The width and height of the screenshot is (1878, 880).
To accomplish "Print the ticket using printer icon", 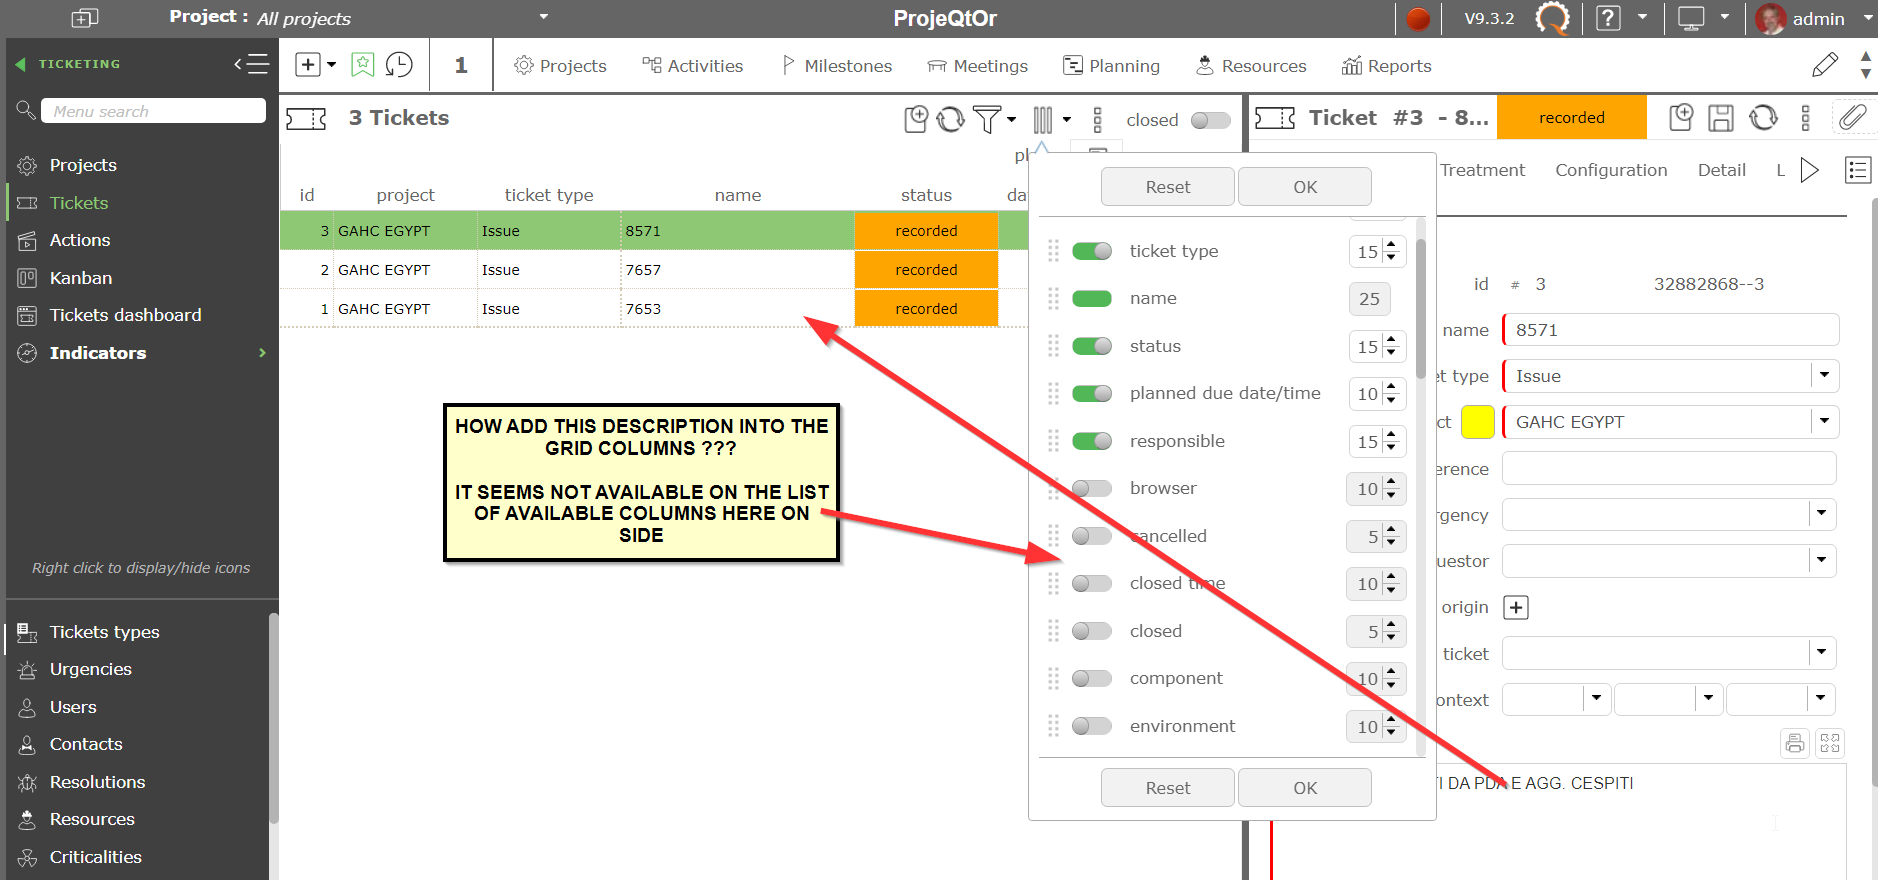I will tap(1795, 743).
